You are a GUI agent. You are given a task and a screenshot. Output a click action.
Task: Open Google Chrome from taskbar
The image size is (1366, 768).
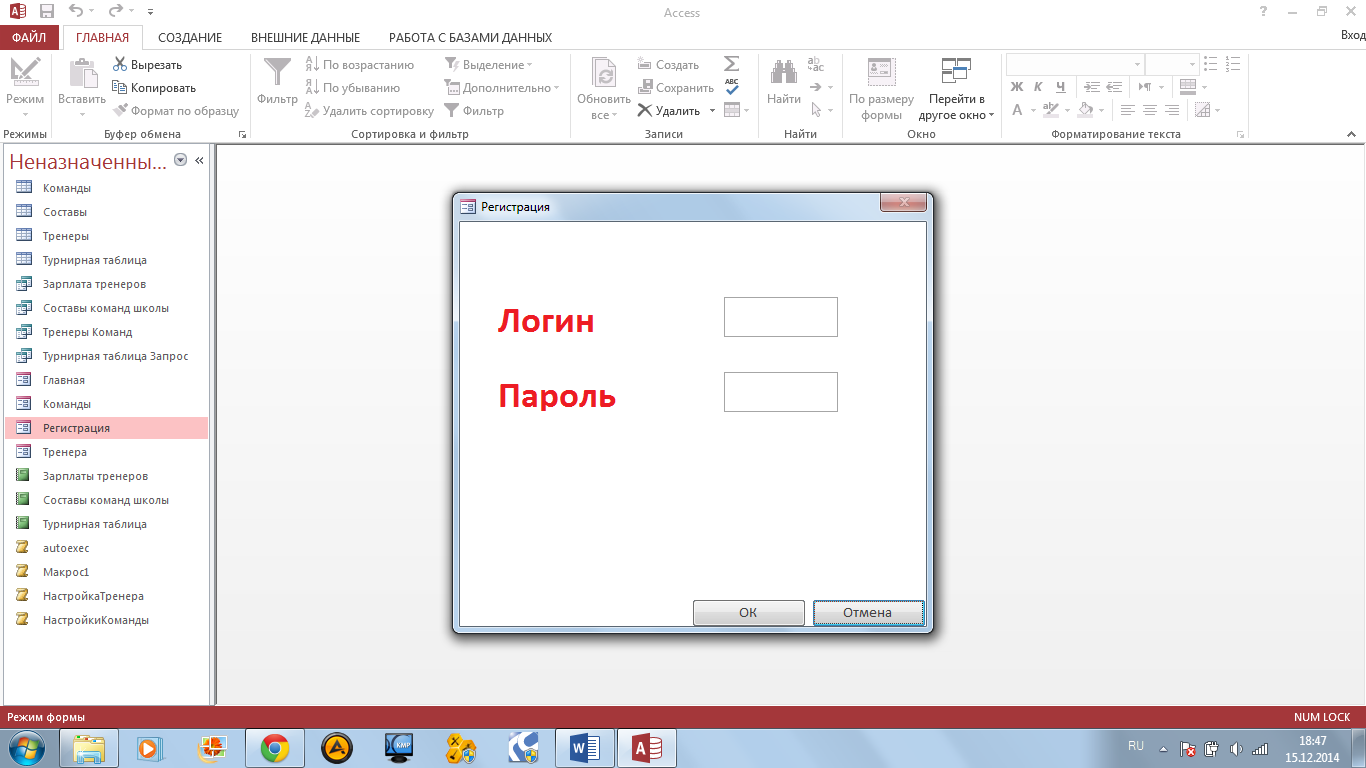(275, 748)
